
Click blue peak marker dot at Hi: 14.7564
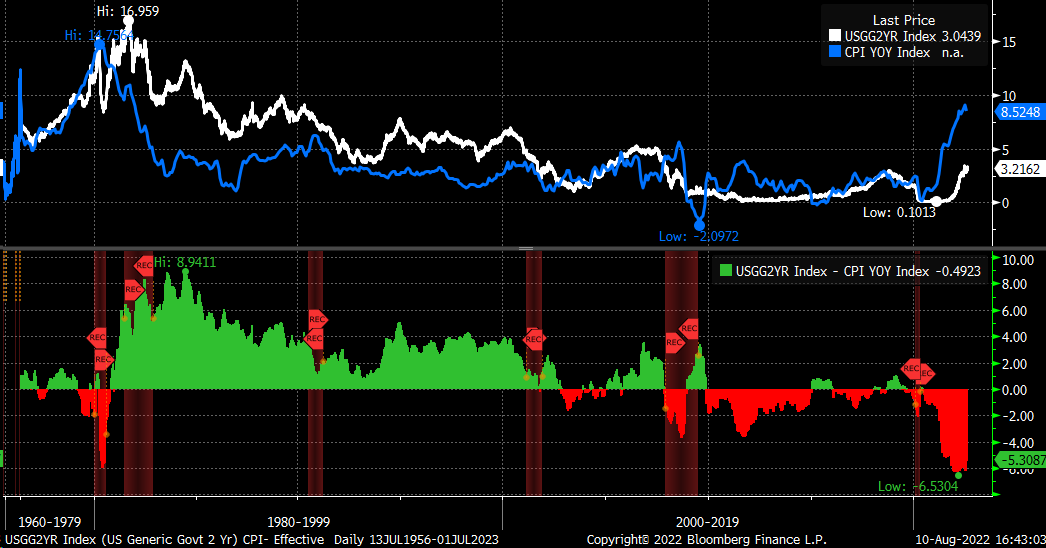tap(99, 45)
